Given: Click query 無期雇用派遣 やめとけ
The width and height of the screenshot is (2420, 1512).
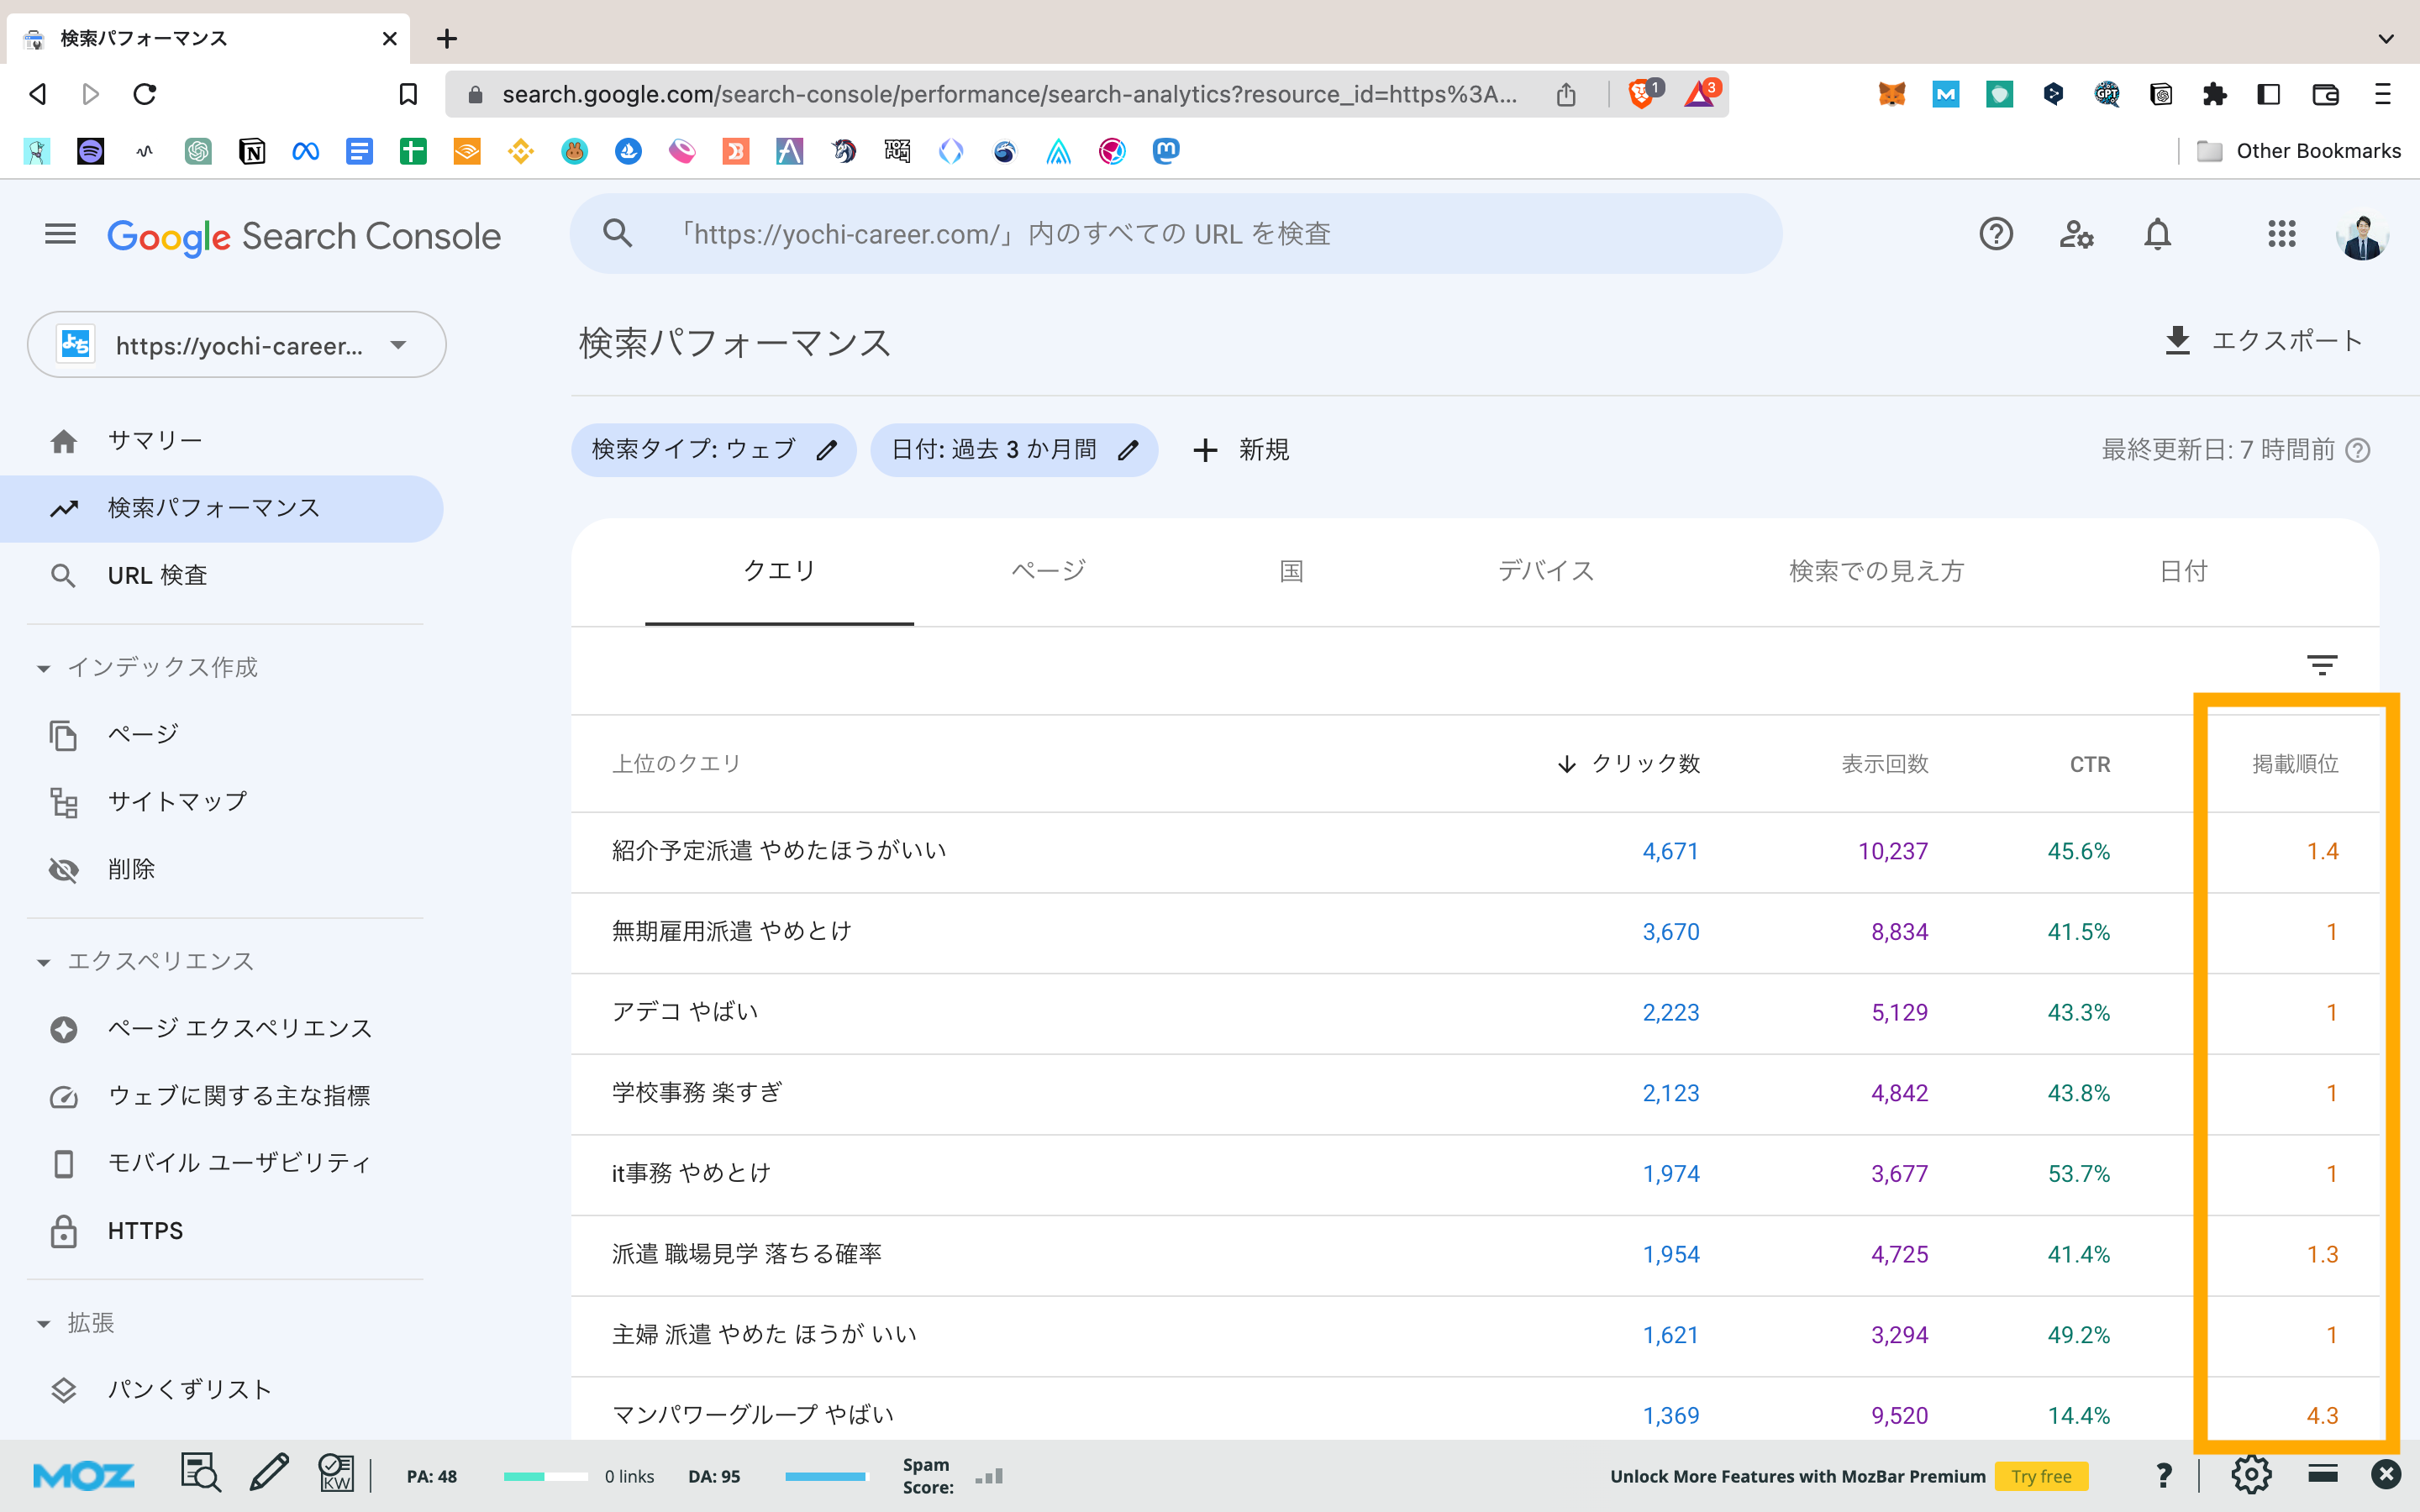Looking at the screenshot, I should click(731, 932).
